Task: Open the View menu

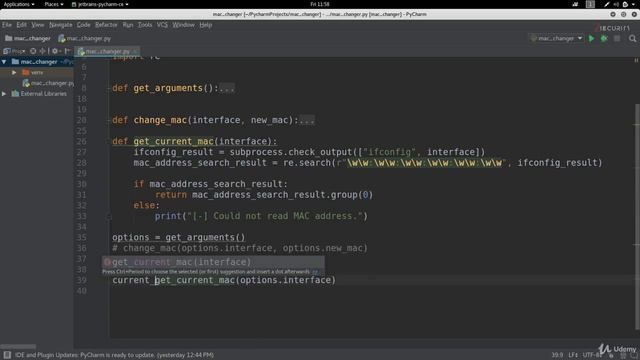Action: (38, 25)
